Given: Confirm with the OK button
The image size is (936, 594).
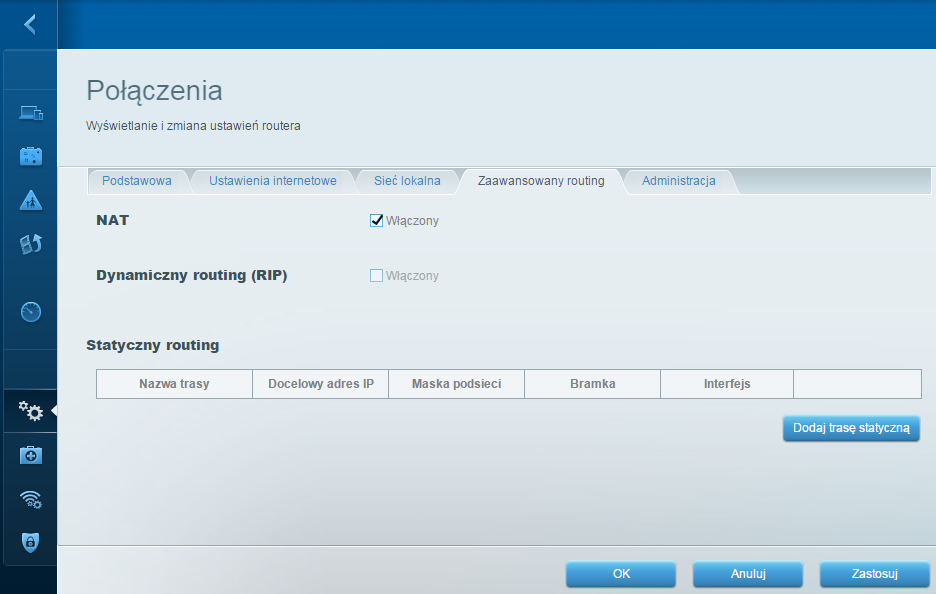Looking at the screenshot, I should [x=621, y=574].
